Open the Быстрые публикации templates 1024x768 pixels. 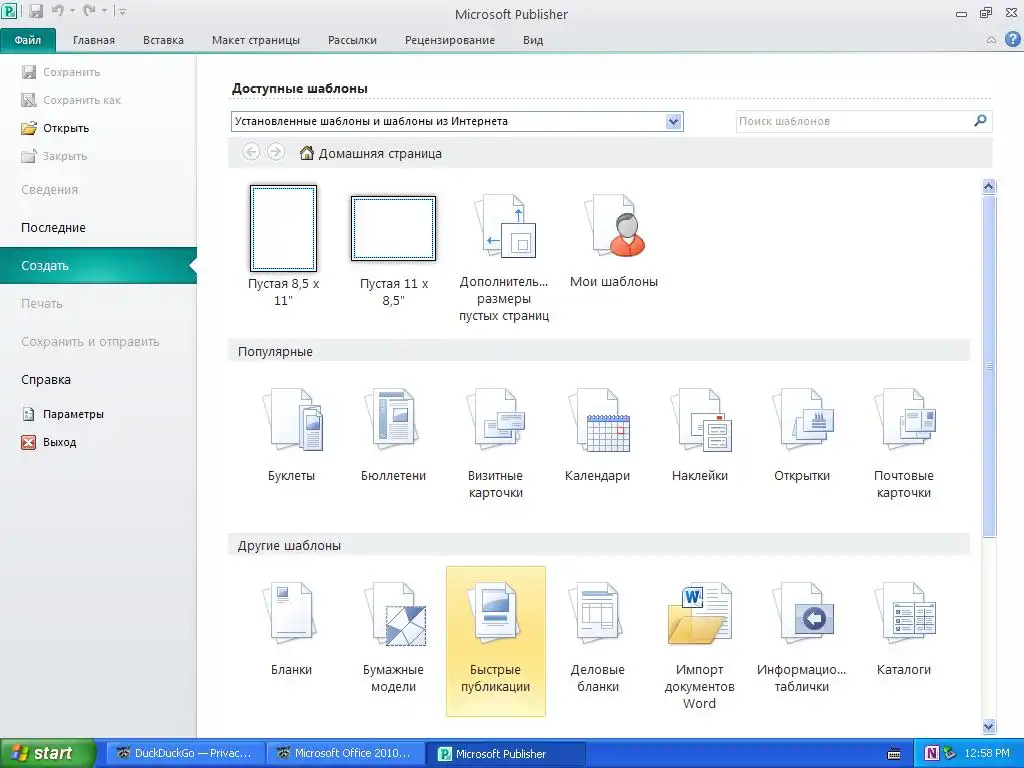[x=496, y=641]
